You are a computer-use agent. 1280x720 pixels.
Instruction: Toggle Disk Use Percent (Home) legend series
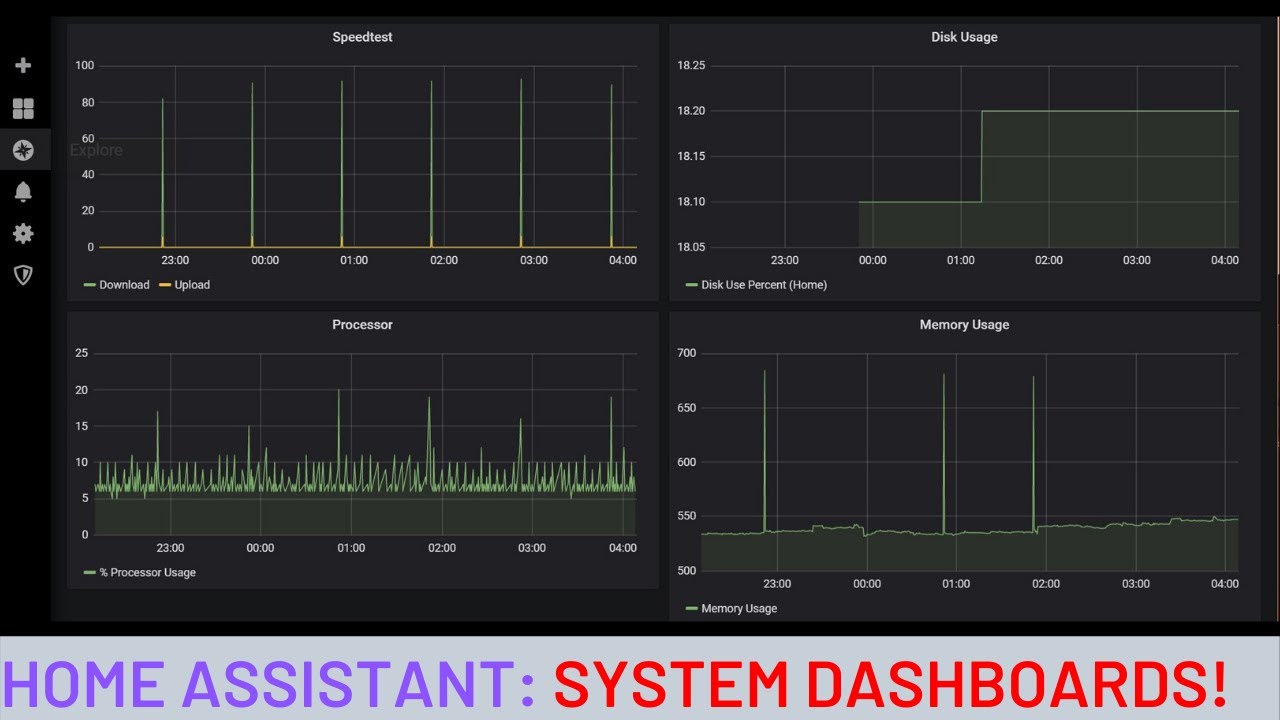tap(764, 285)
